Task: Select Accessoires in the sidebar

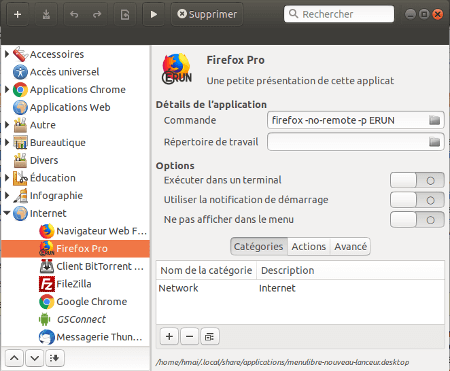Action: click(x=75, y=54)
